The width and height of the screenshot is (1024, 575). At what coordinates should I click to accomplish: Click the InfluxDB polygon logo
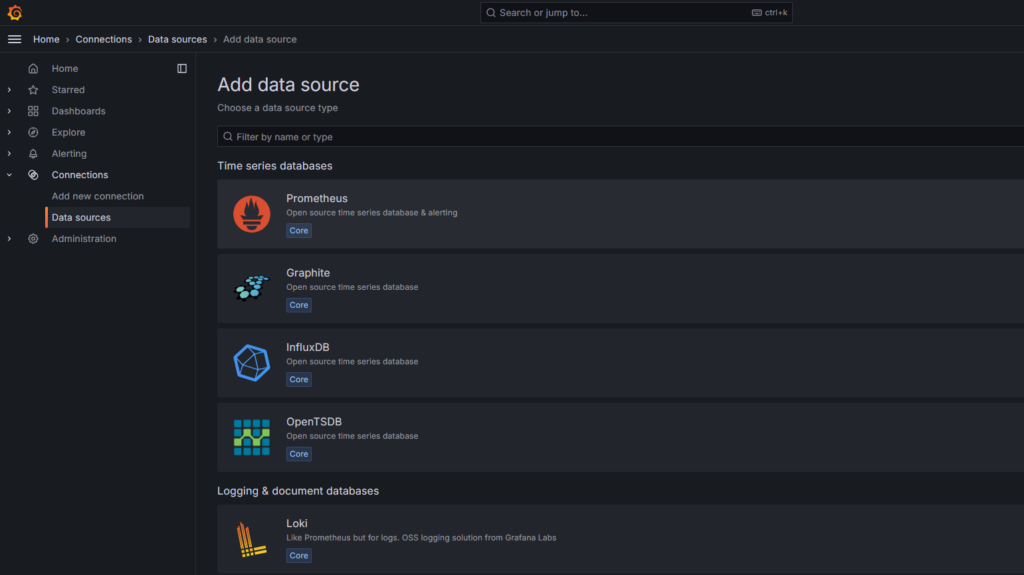(x=251, y=363)
